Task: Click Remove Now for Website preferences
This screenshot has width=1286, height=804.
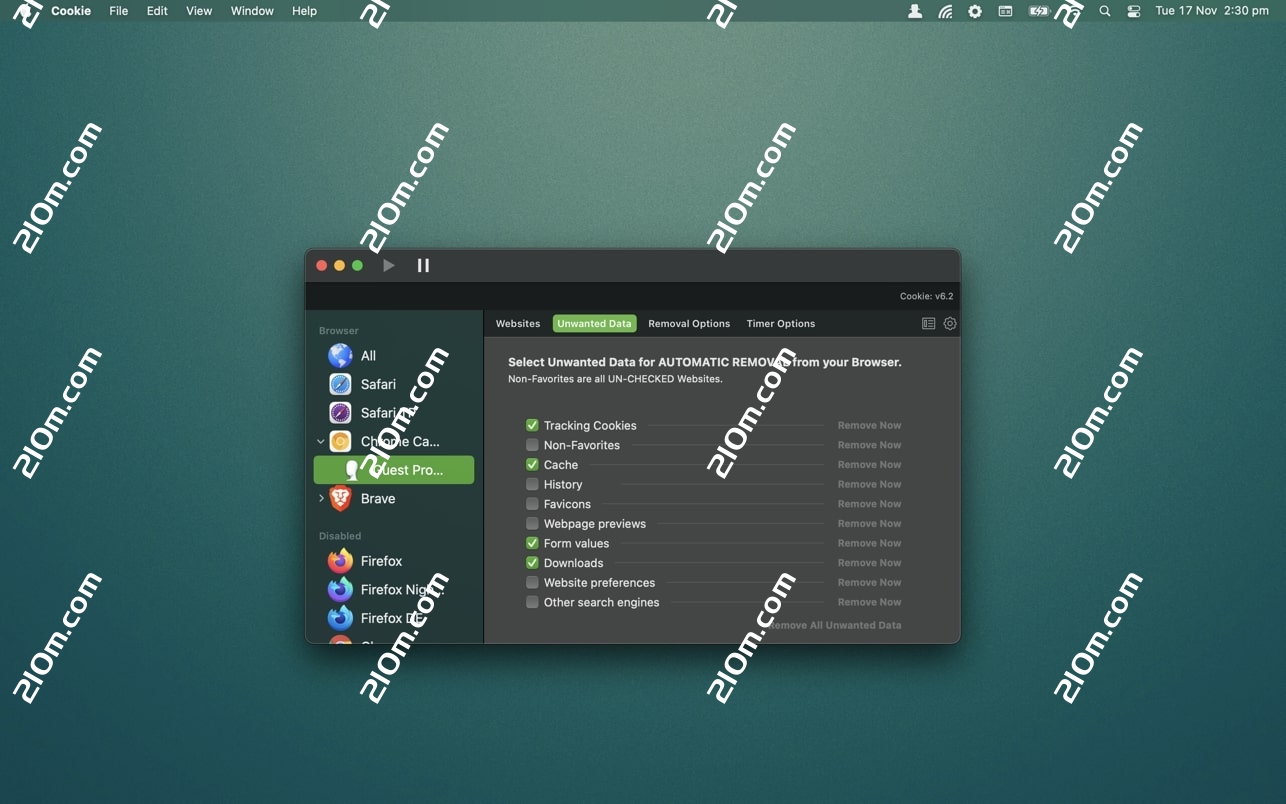Action: (869, 583)
